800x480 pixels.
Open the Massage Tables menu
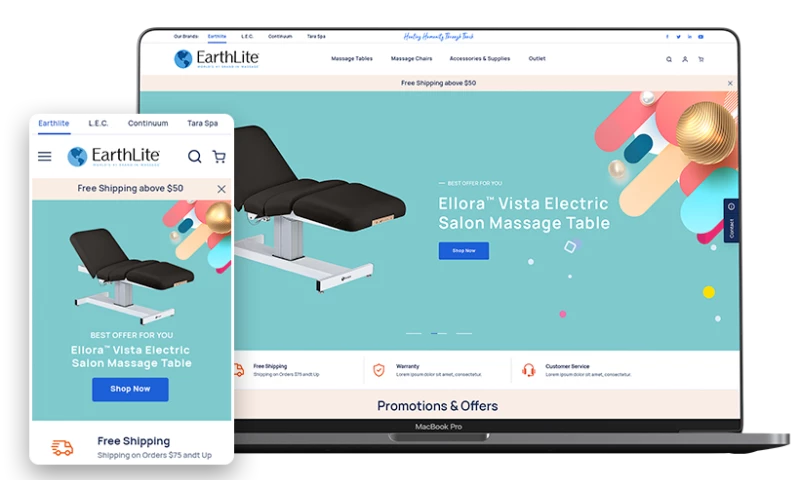(x=352, y=59)
